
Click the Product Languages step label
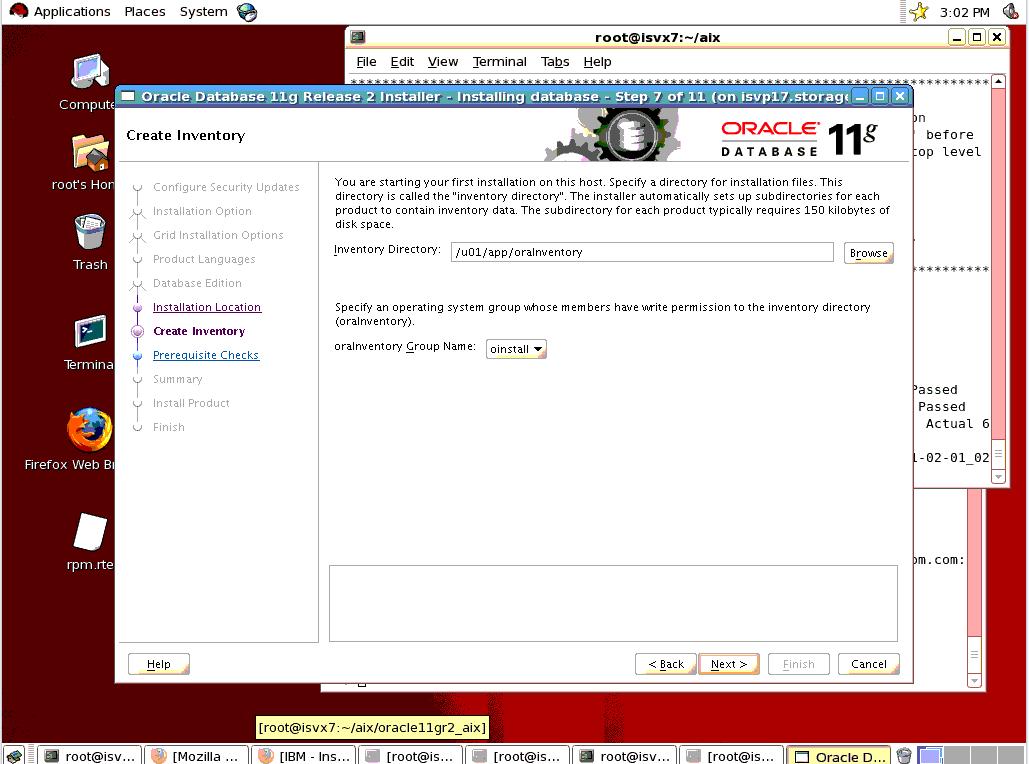(203, 259)
